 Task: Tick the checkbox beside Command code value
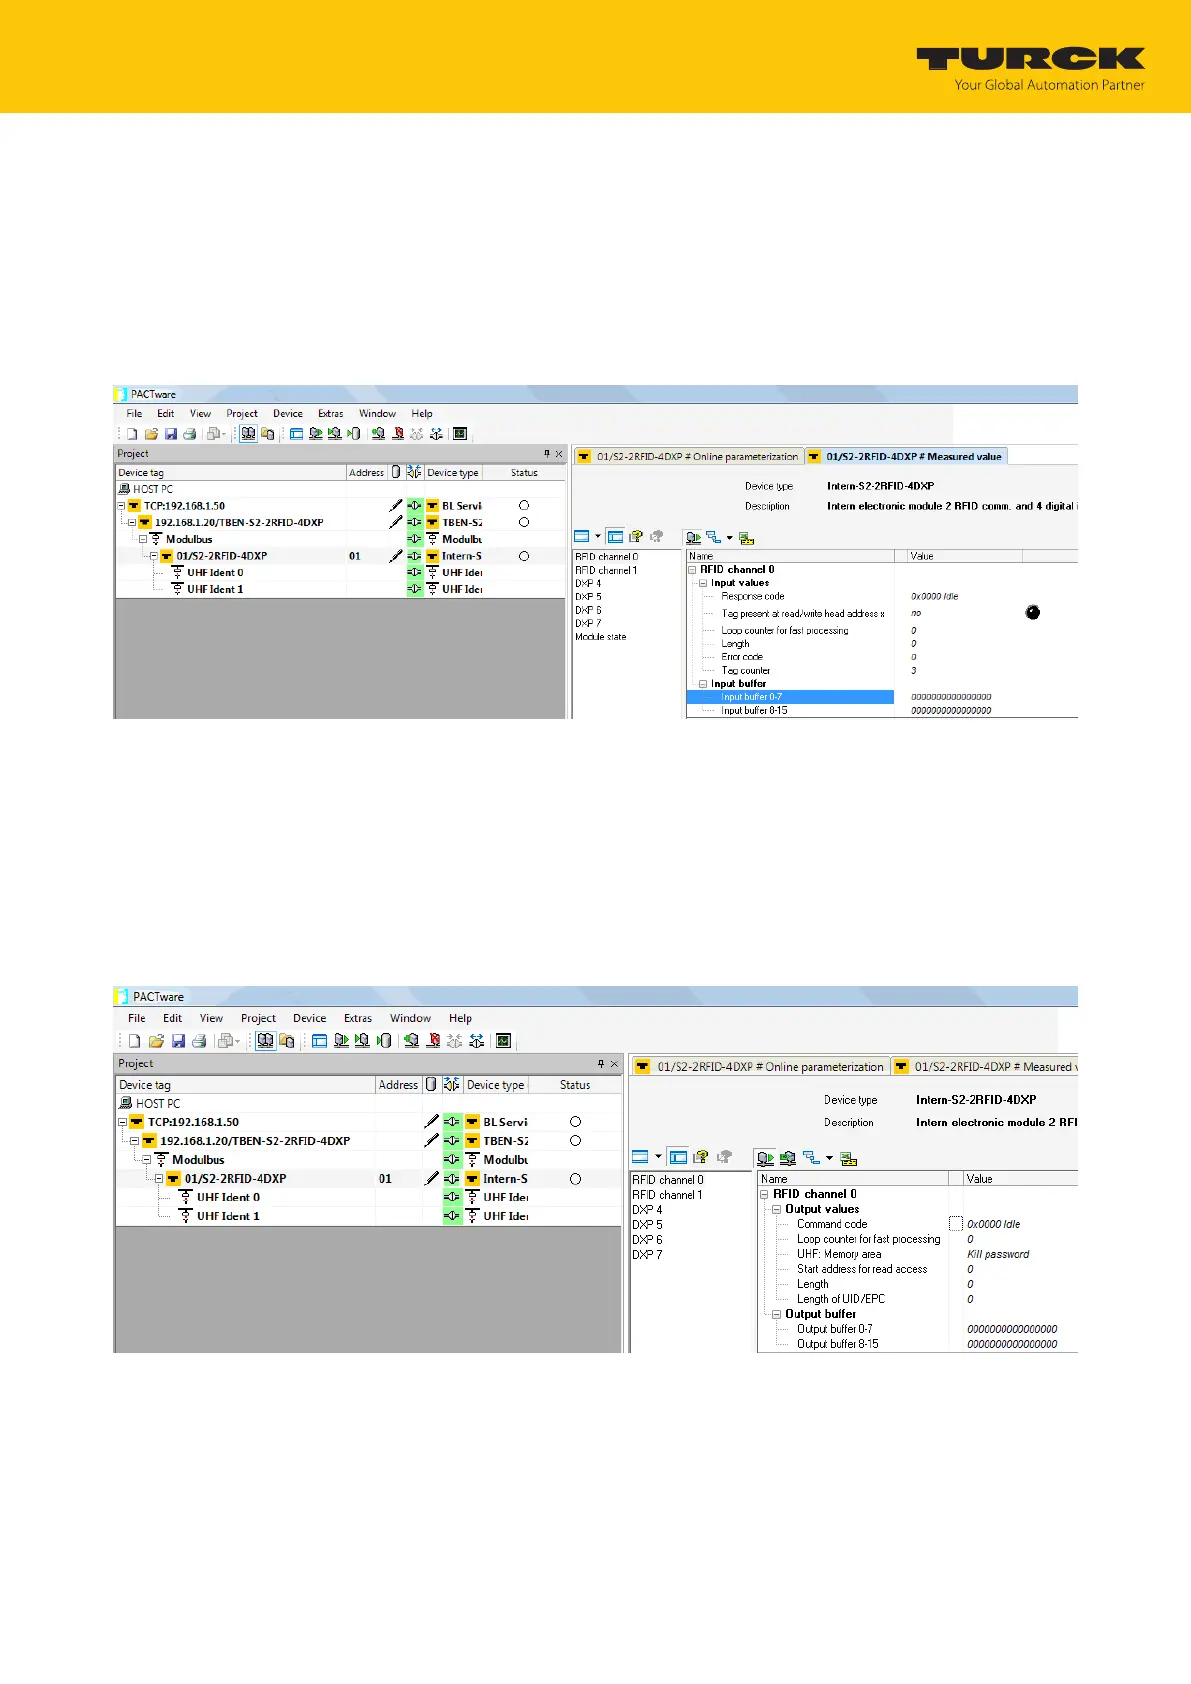[955, 1224]
